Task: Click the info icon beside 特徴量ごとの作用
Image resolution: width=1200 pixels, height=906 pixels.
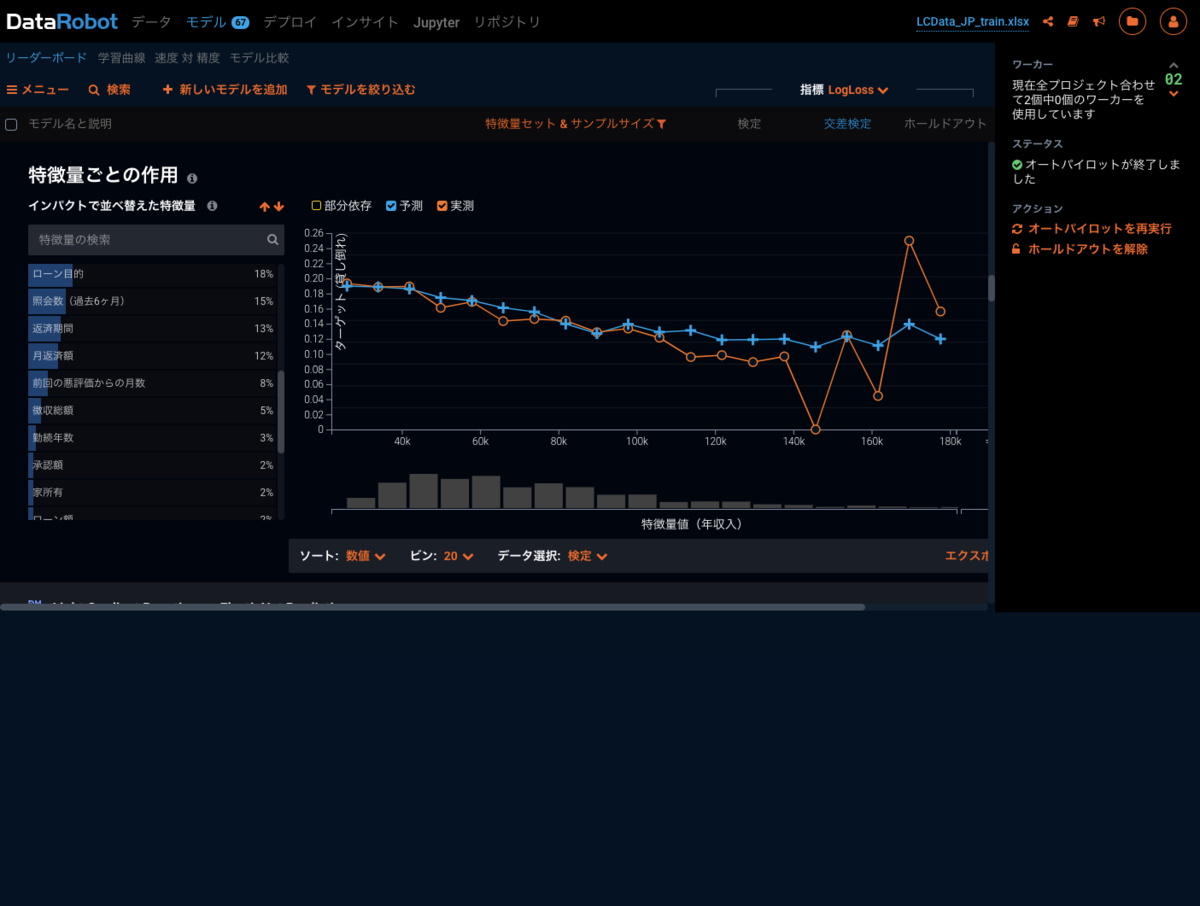Action: (x=192, y=178)
